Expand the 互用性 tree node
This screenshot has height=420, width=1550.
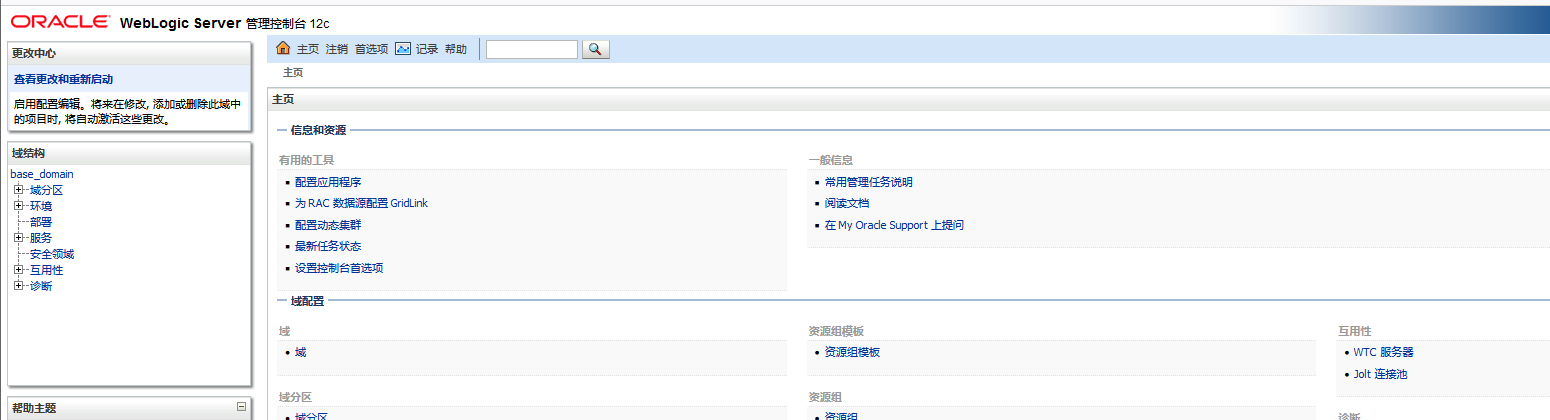coord(19,270)
